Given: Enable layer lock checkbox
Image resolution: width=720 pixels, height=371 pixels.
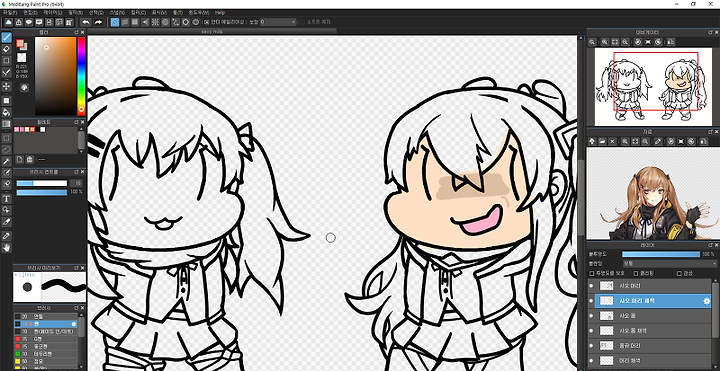Looking at the screenshot, I should tap(680, 274).
